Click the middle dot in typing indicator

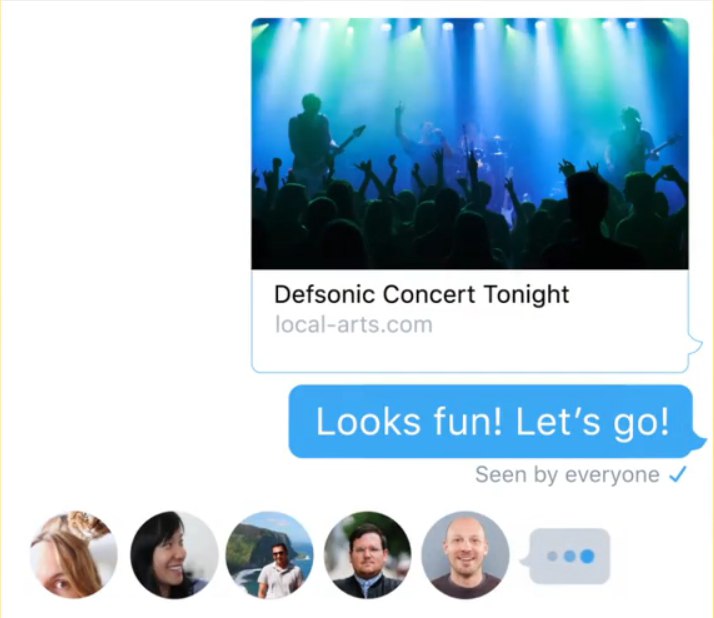coord(569,556)
